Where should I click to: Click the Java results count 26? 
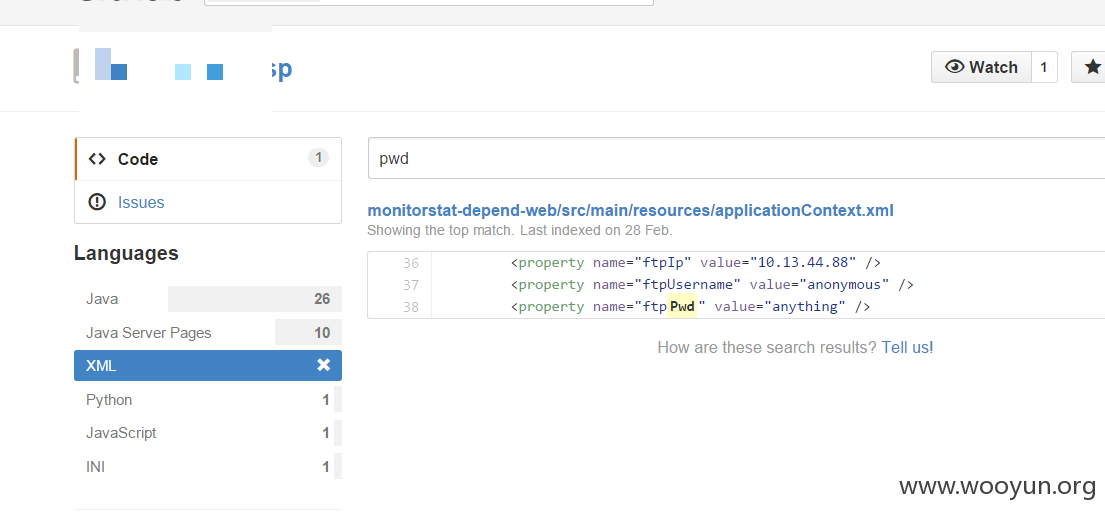pos(322,299)
